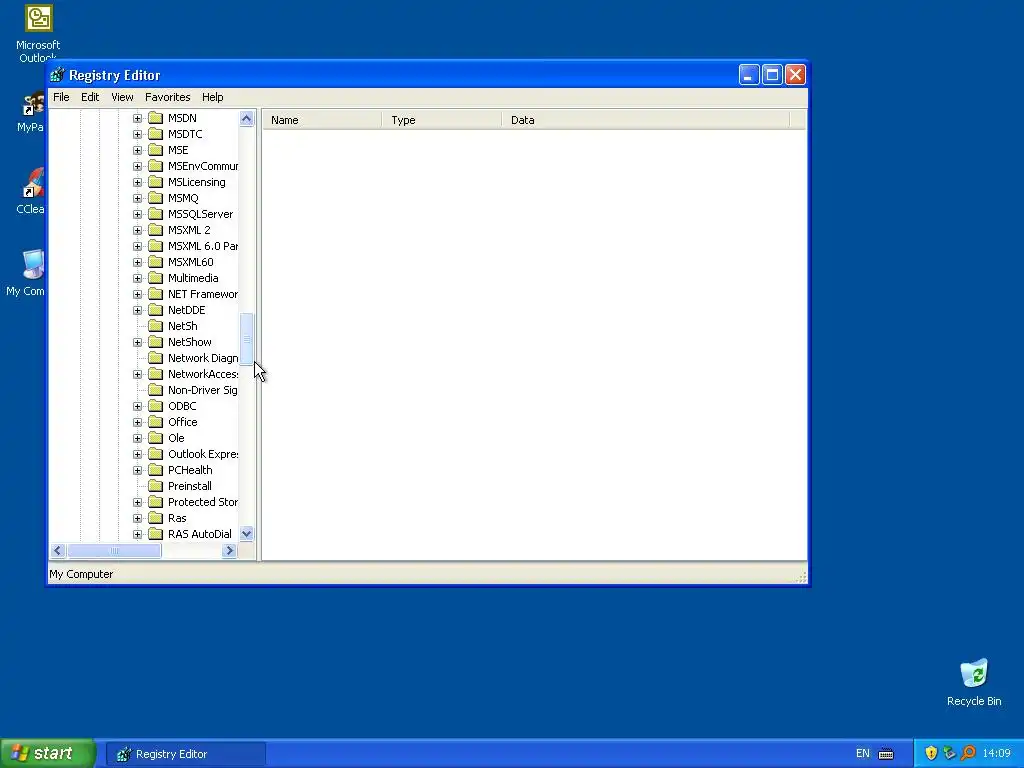1024x768 pixels.
Task: Click the taskbar clock showing 14:09
Action: [996, 754]
